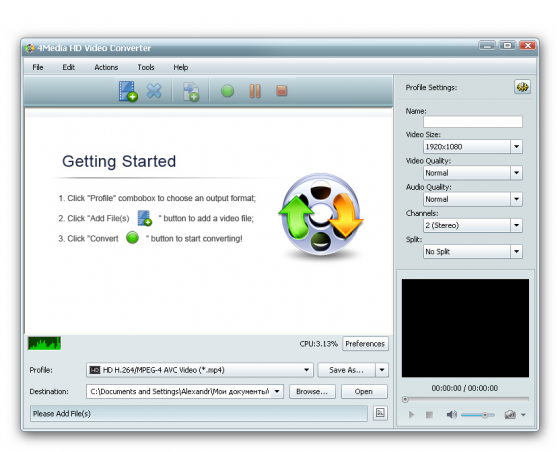560x452 pixels.
Task: Click the red Stop toolbar button
Action: point(282,91)
